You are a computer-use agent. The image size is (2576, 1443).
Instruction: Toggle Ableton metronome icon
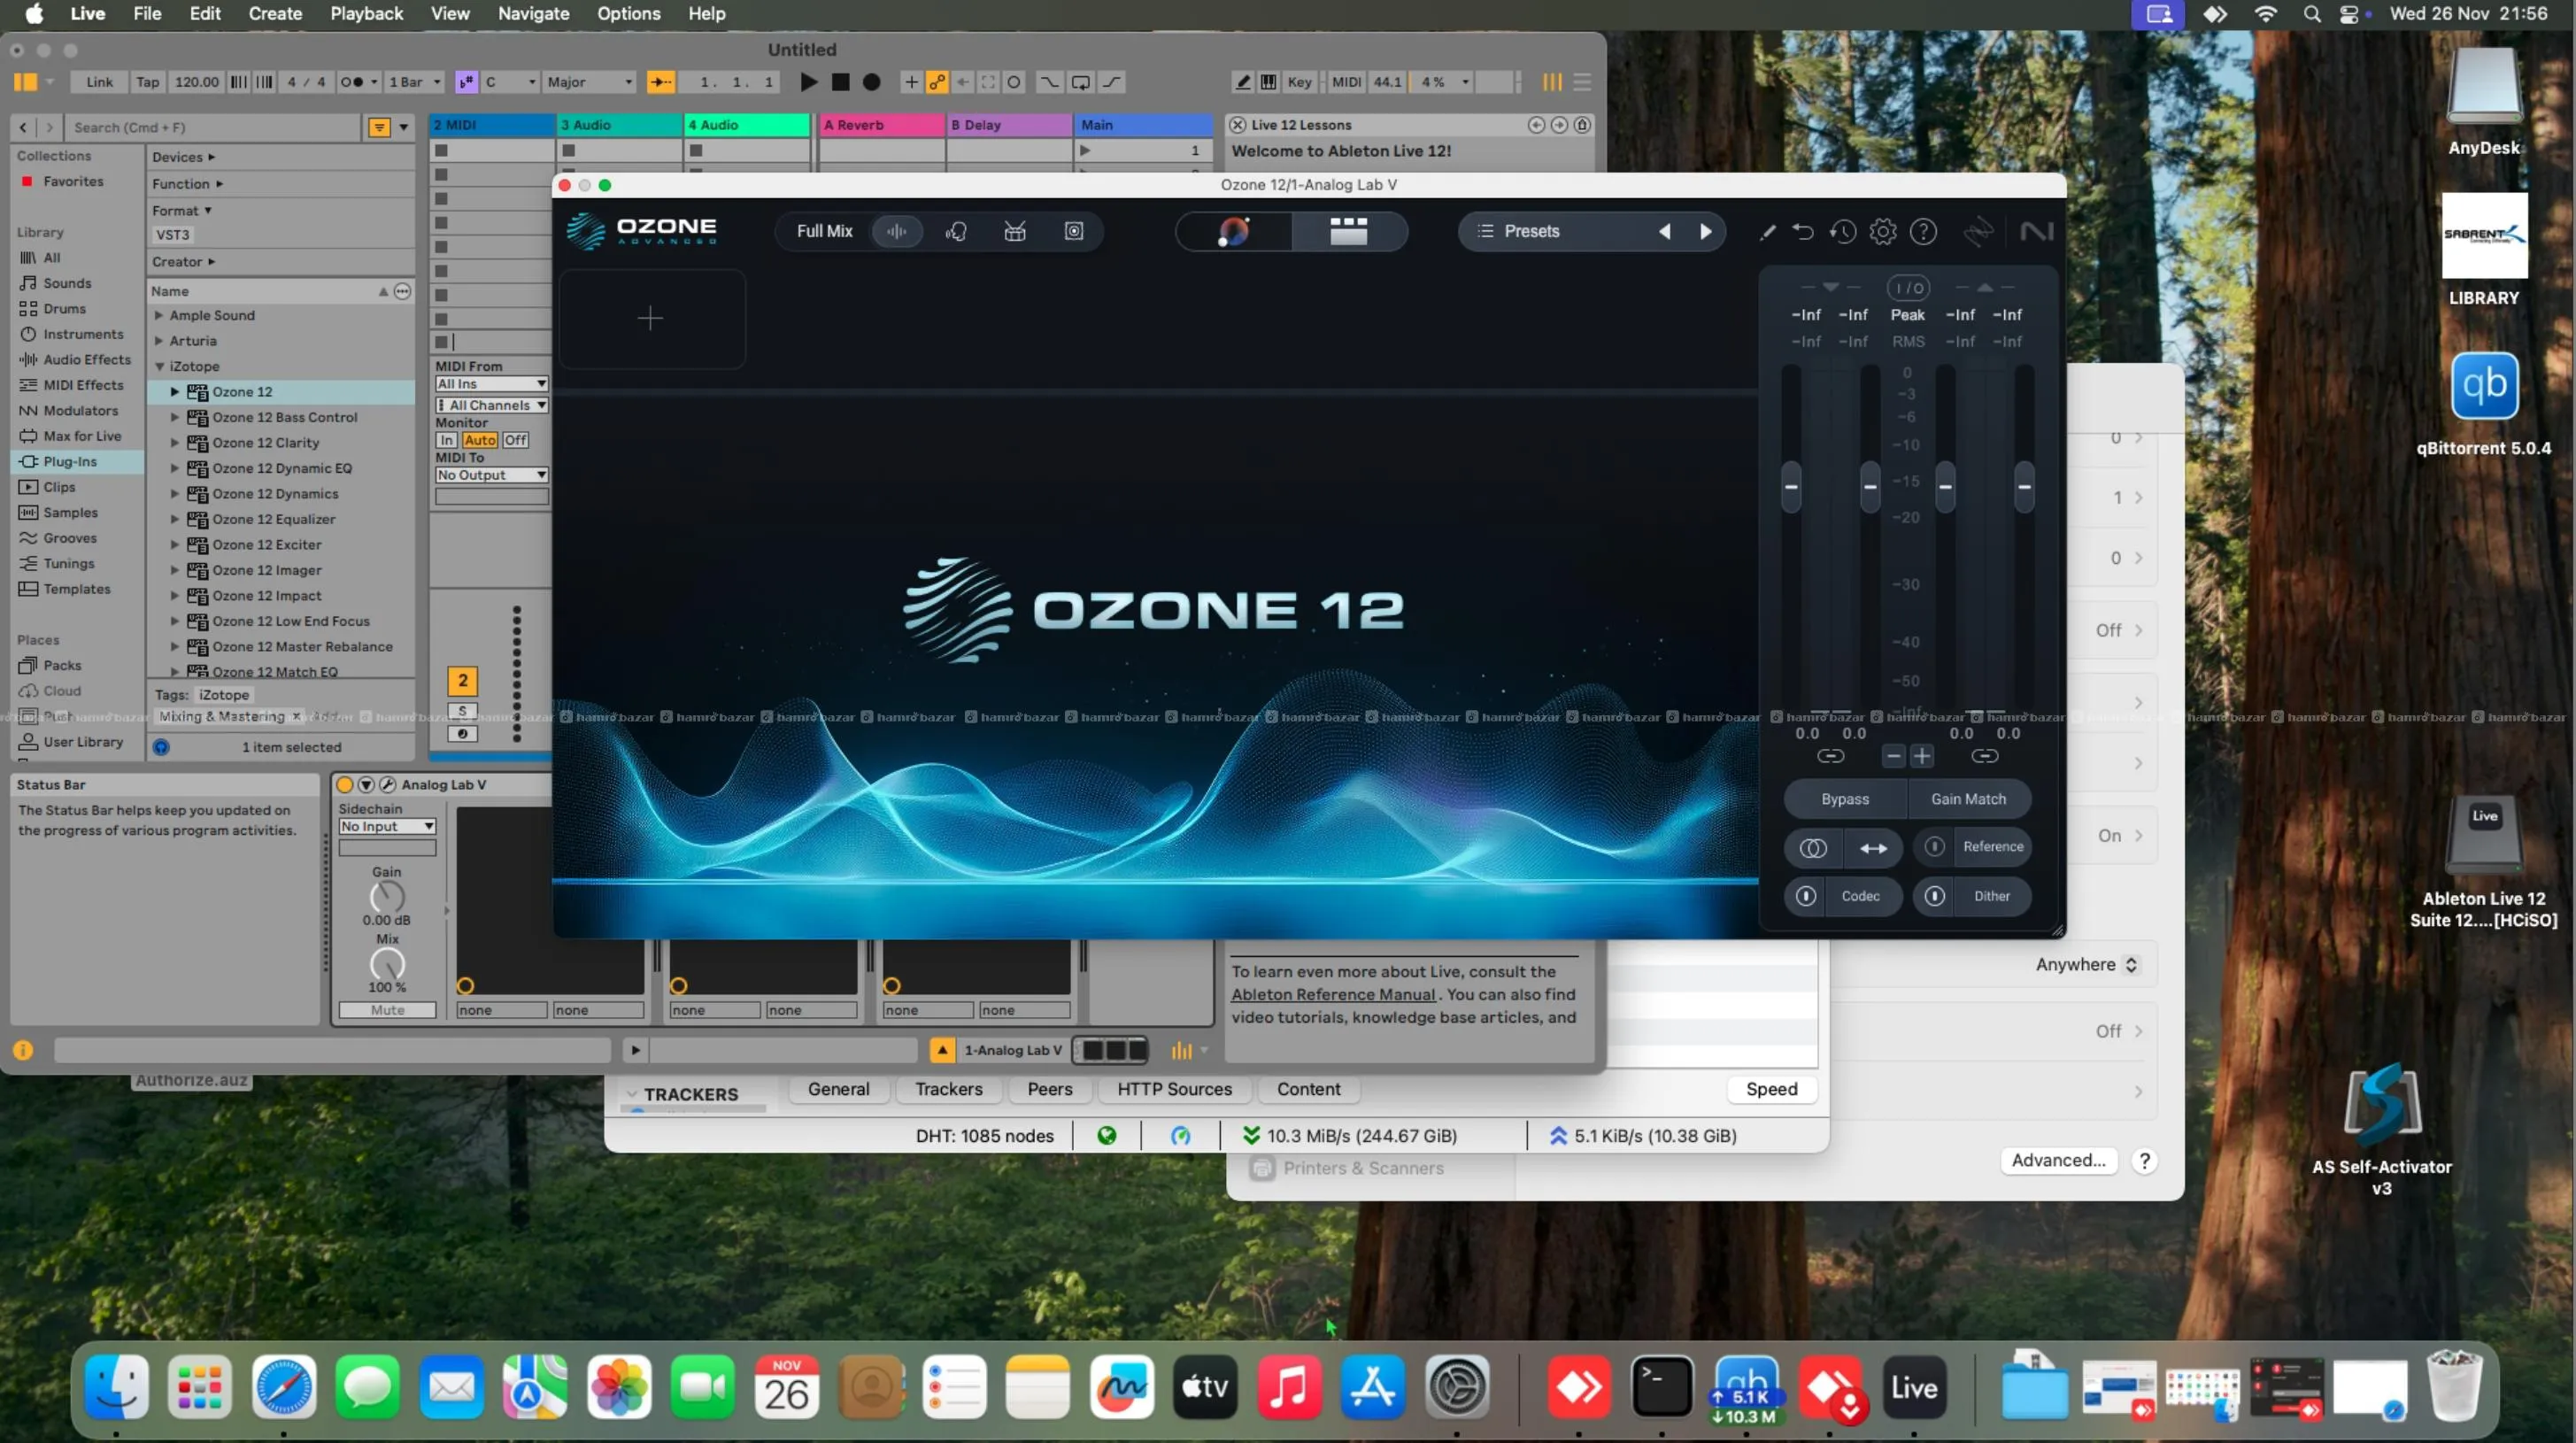[x=351, y=82]
